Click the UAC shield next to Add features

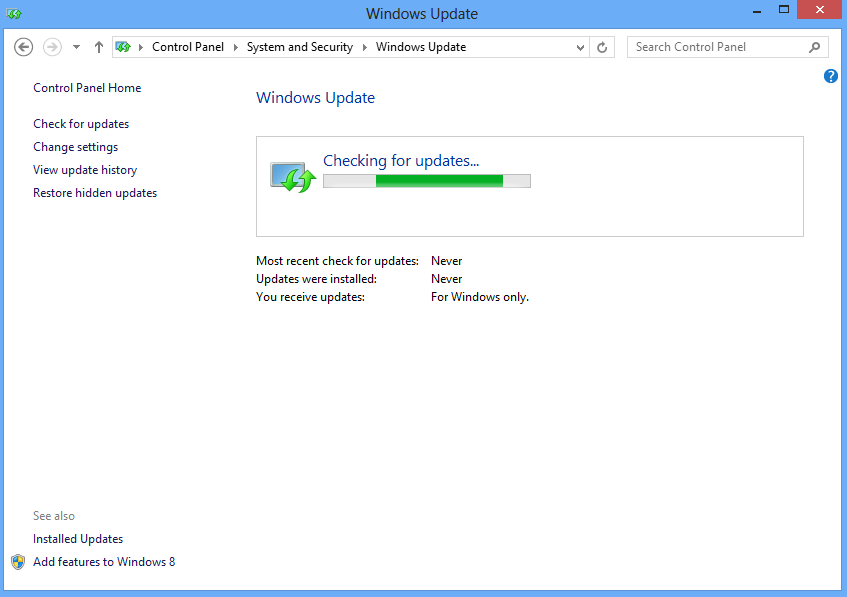coord(19,561)
